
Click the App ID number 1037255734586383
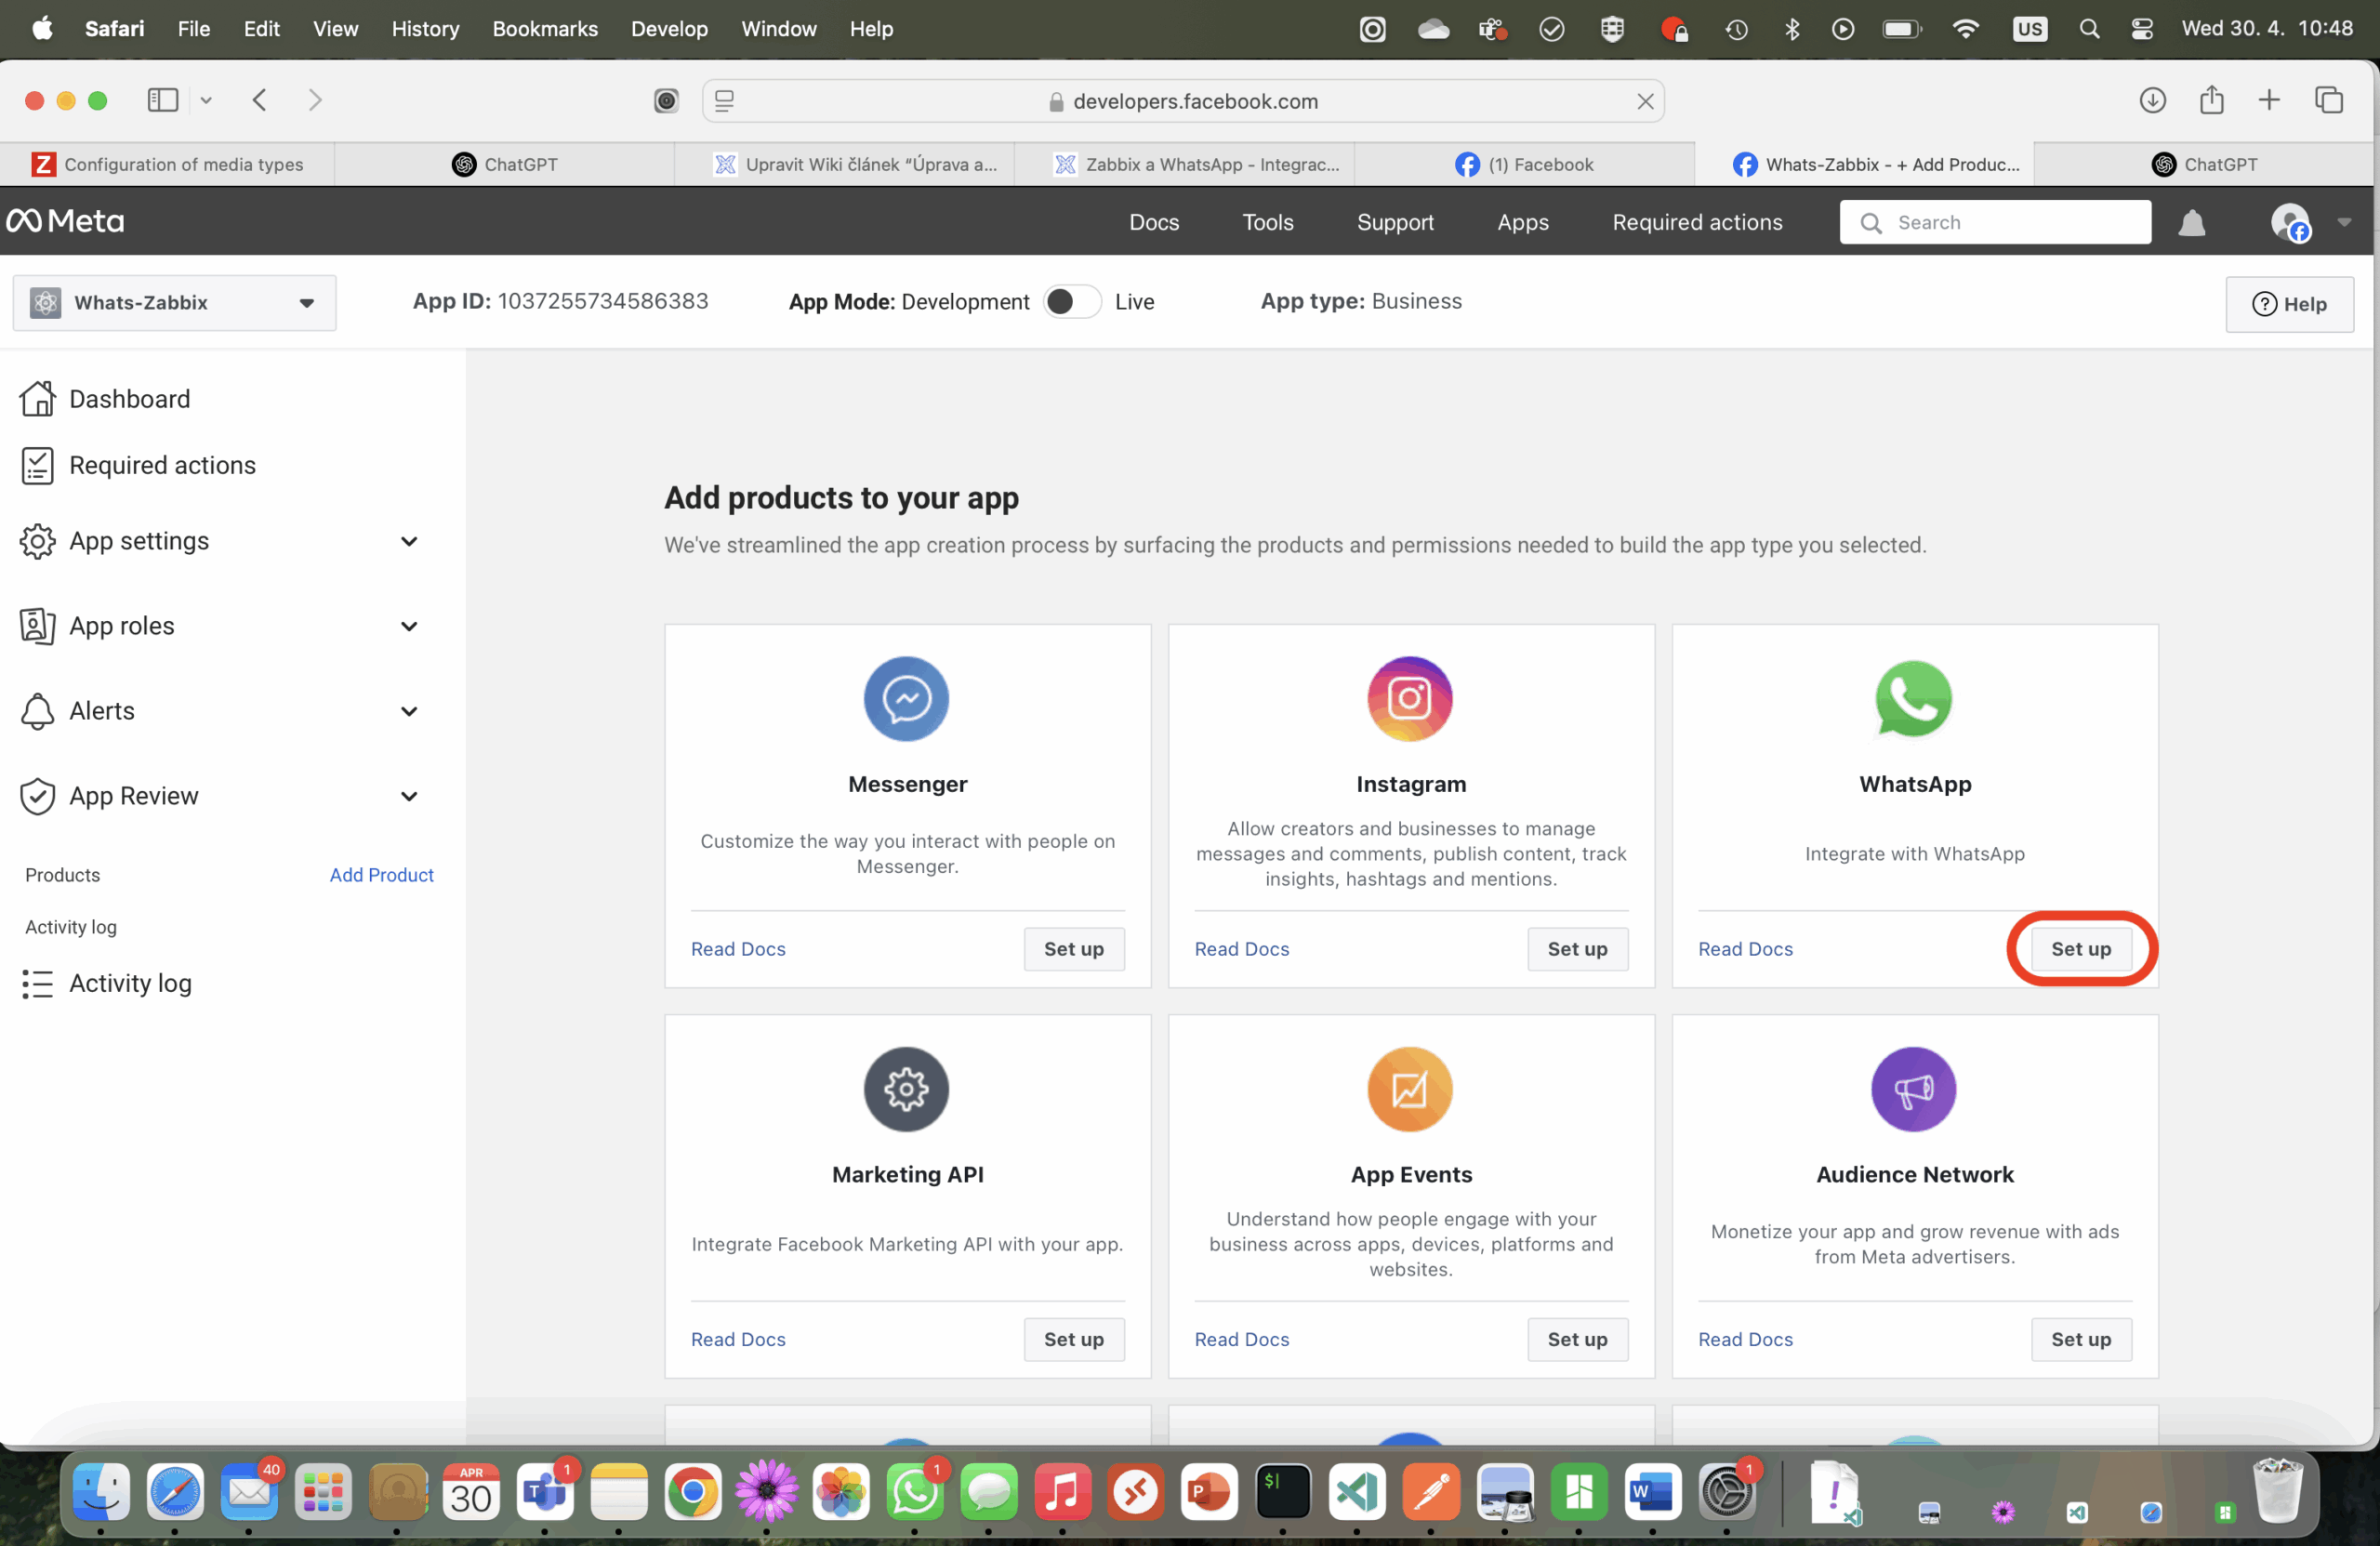[x=602, y=301]
